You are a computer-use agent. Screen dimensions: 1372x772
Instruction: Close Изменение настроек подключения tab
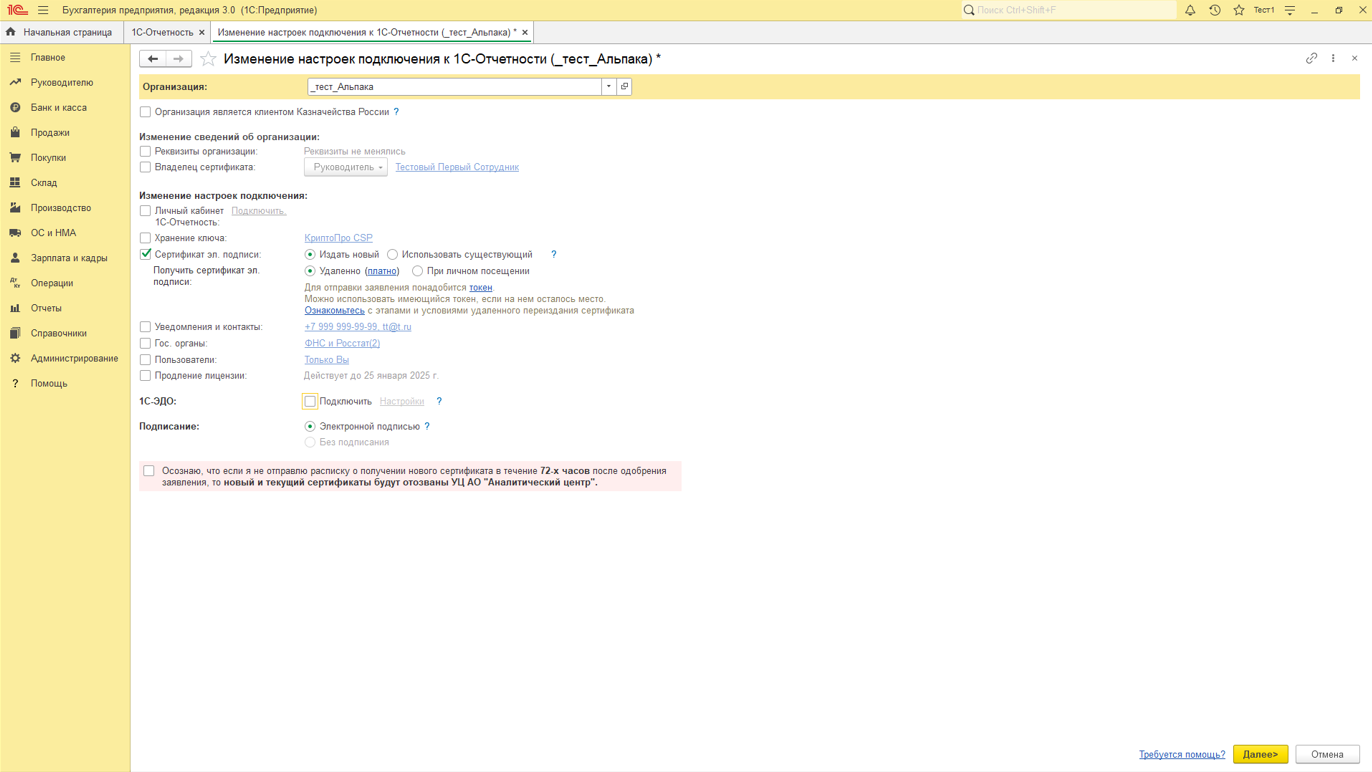pos(525,33)
